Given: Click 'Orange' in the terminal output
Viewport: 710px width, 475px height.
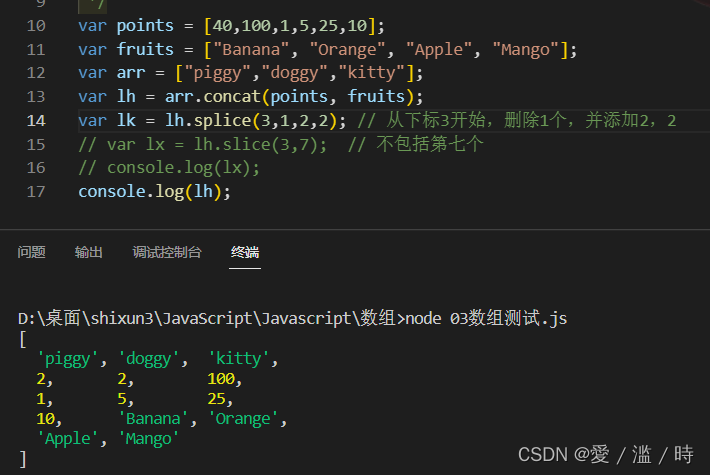Looking at the screenshot, I should (243, 419).
